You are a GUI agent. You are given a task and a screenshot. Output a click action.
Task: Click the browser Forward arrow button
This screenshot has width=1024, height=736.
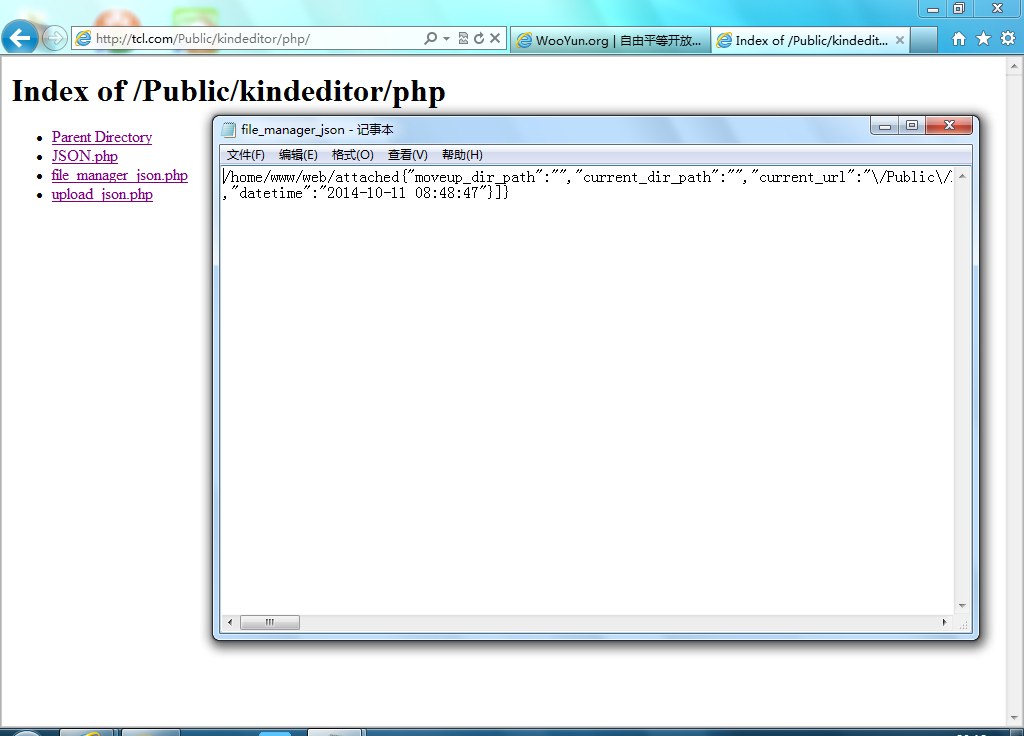54,39
